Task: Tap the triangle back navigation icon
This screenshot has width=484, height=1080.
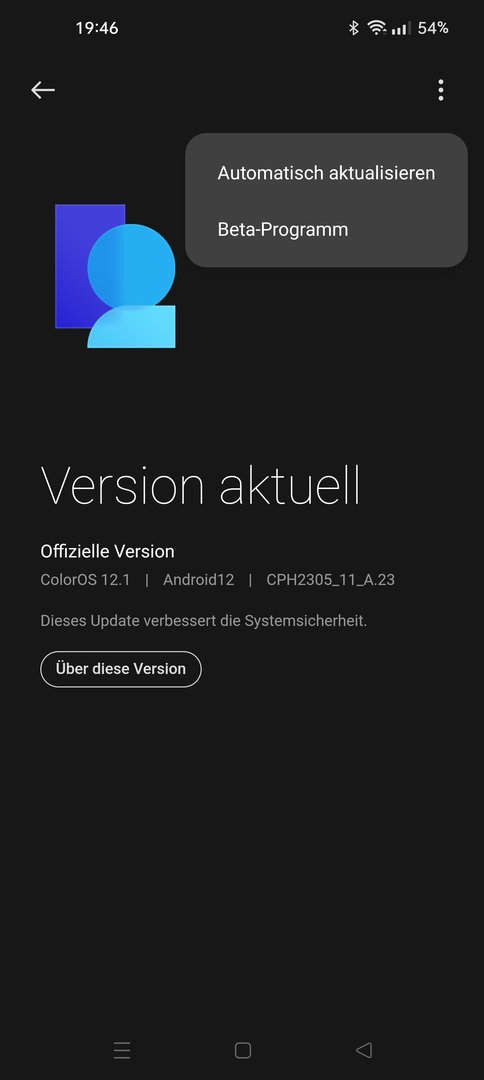Action: pos(364,1050)
